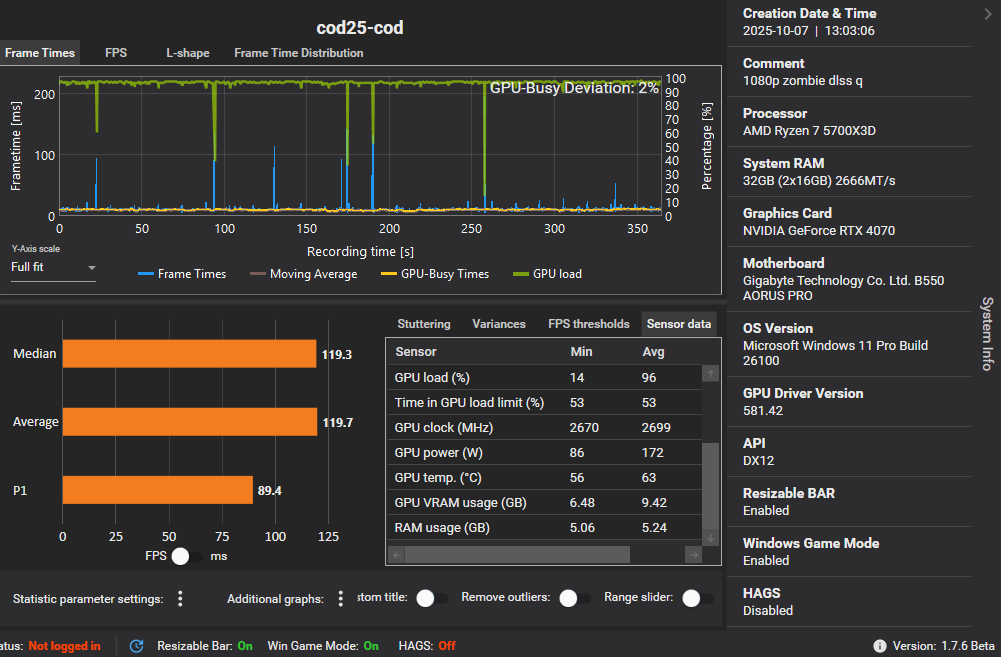Image resolution: width=1001 pixels, height=657 pixels.
Task: Select the Frame Times tab
Action: point(40,53)
